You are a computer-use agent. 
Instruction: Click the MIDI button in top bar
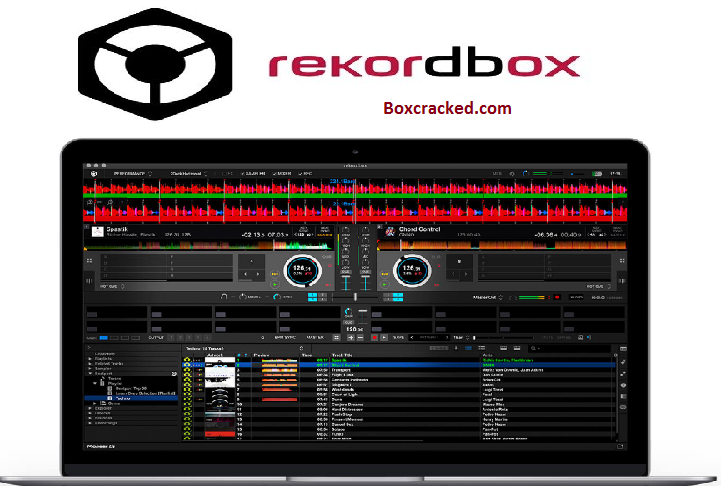pos(497,174)
